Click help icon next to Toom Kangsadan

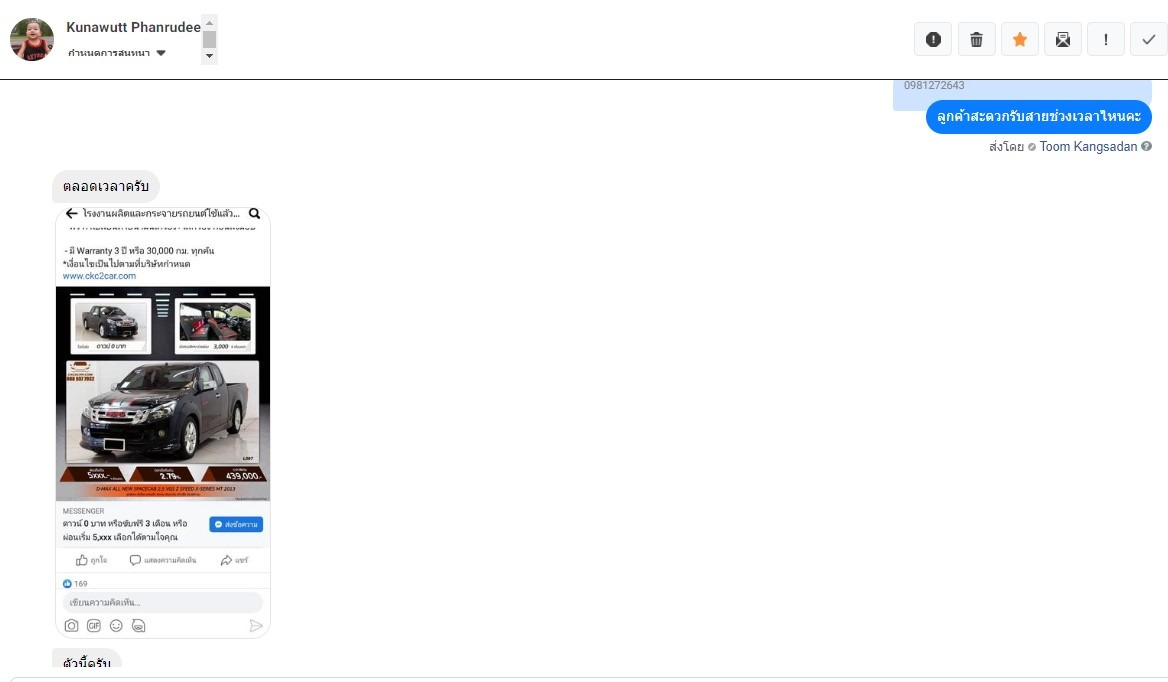[x=1146, y=147]
